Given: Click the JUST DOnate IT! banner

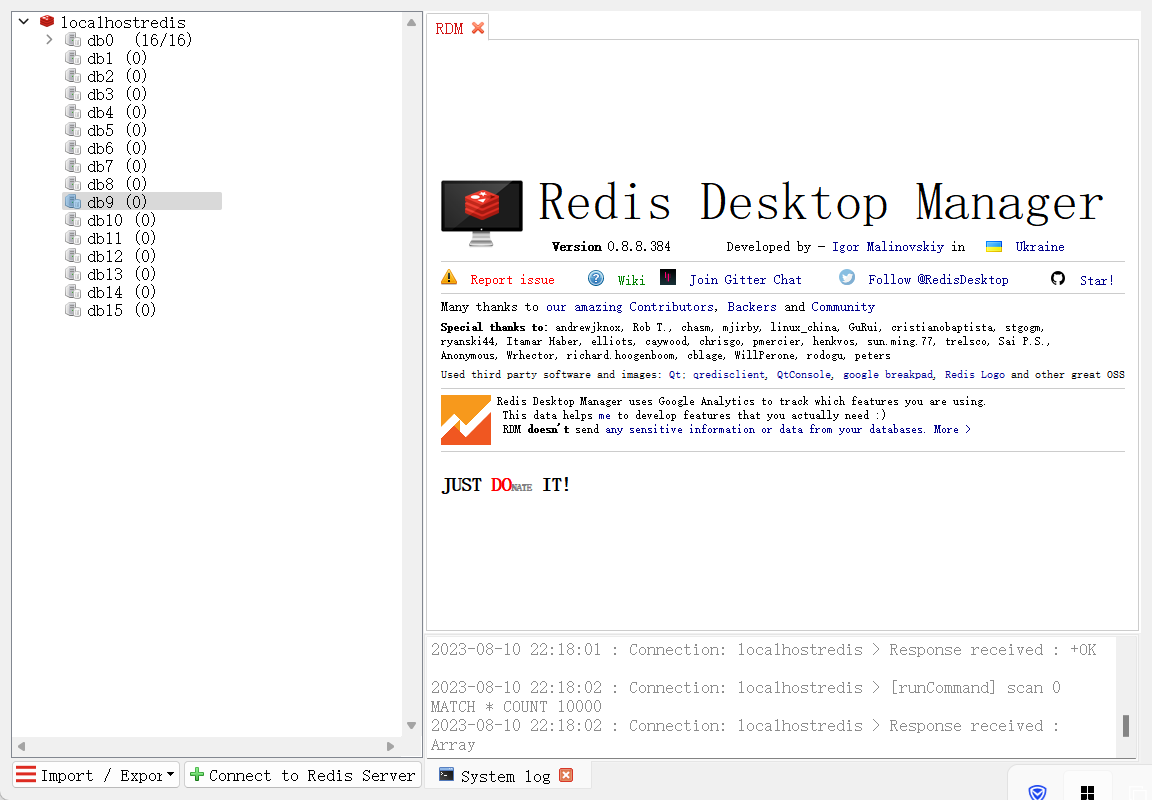Looking at the screenshot, I should pyautogui.click(x=505, y=485).
